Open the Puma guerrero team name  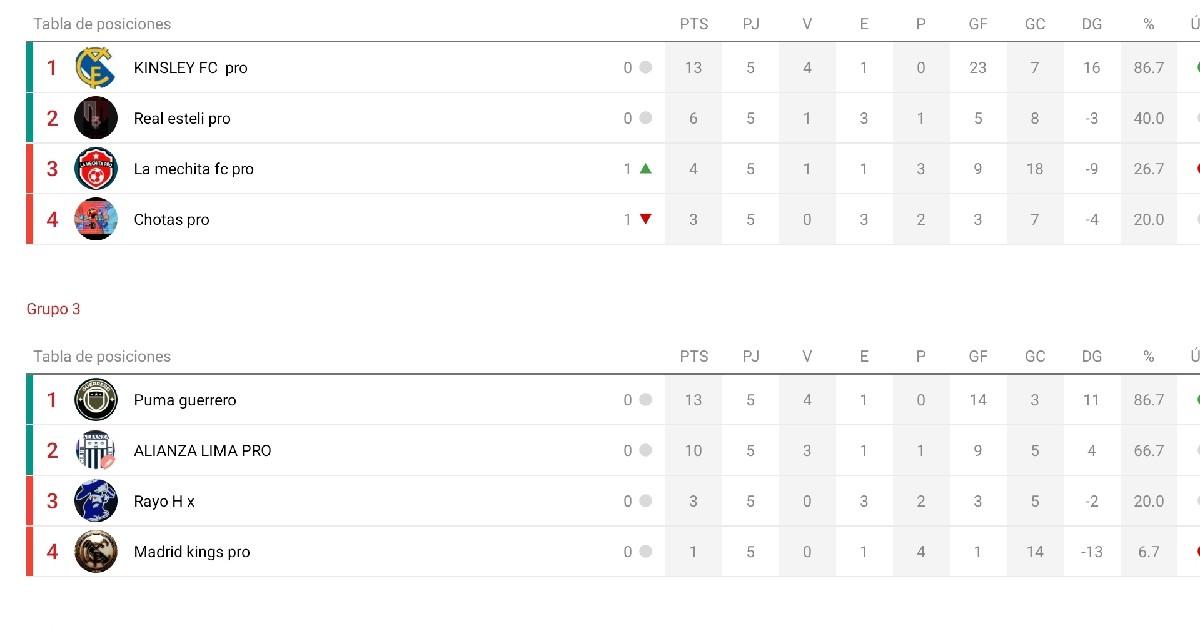tap(185, 400)
